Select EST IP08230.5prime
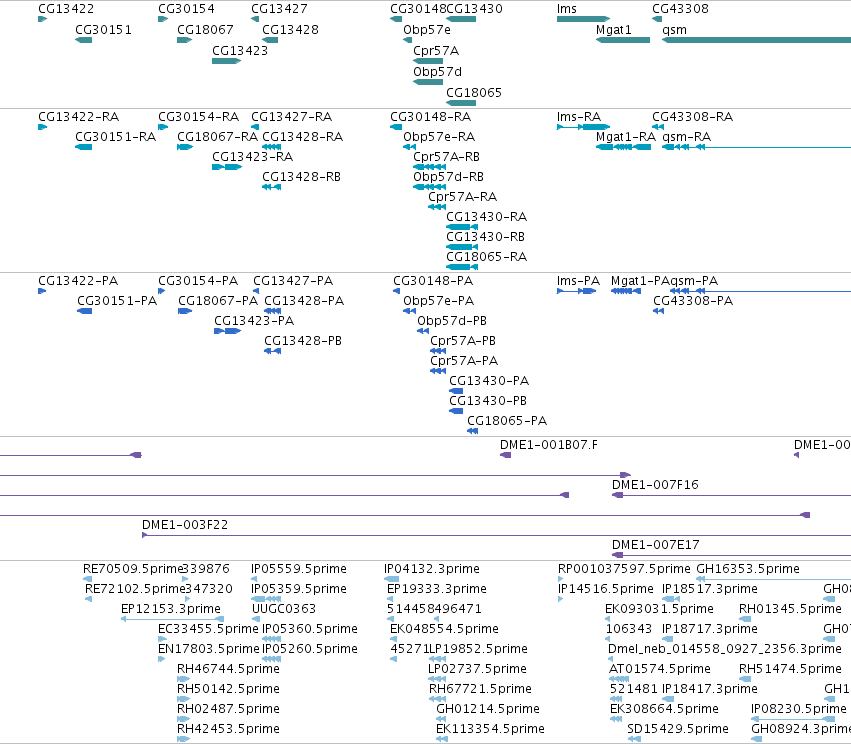 click(x=793, y=719)
